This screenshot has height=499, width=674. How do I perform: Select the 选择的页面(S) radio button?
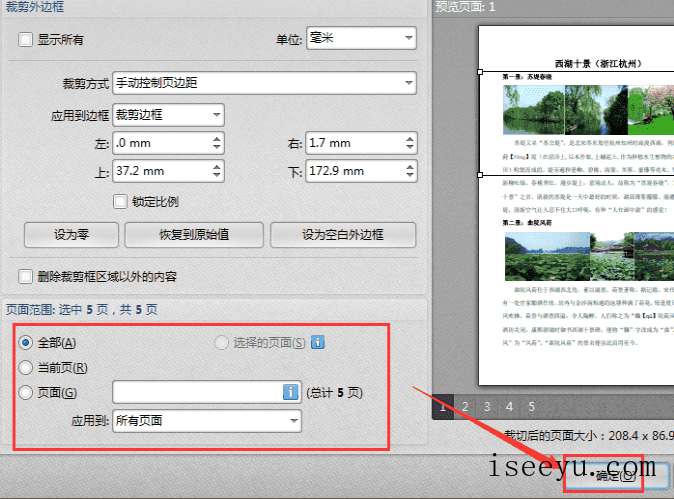[221, 343]
